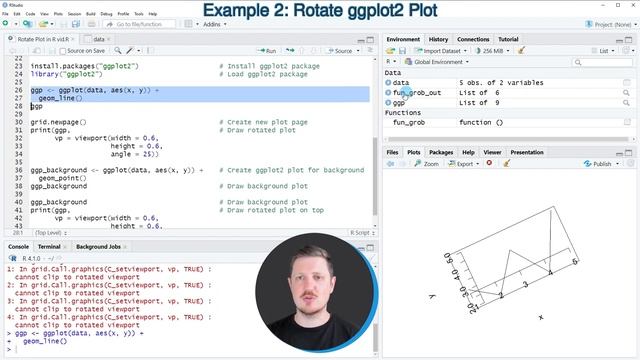Image resolution: width=640 pixels, height=360 pixels.
Task: Open the Source button dropdown arrow
Action: [358, 51]
